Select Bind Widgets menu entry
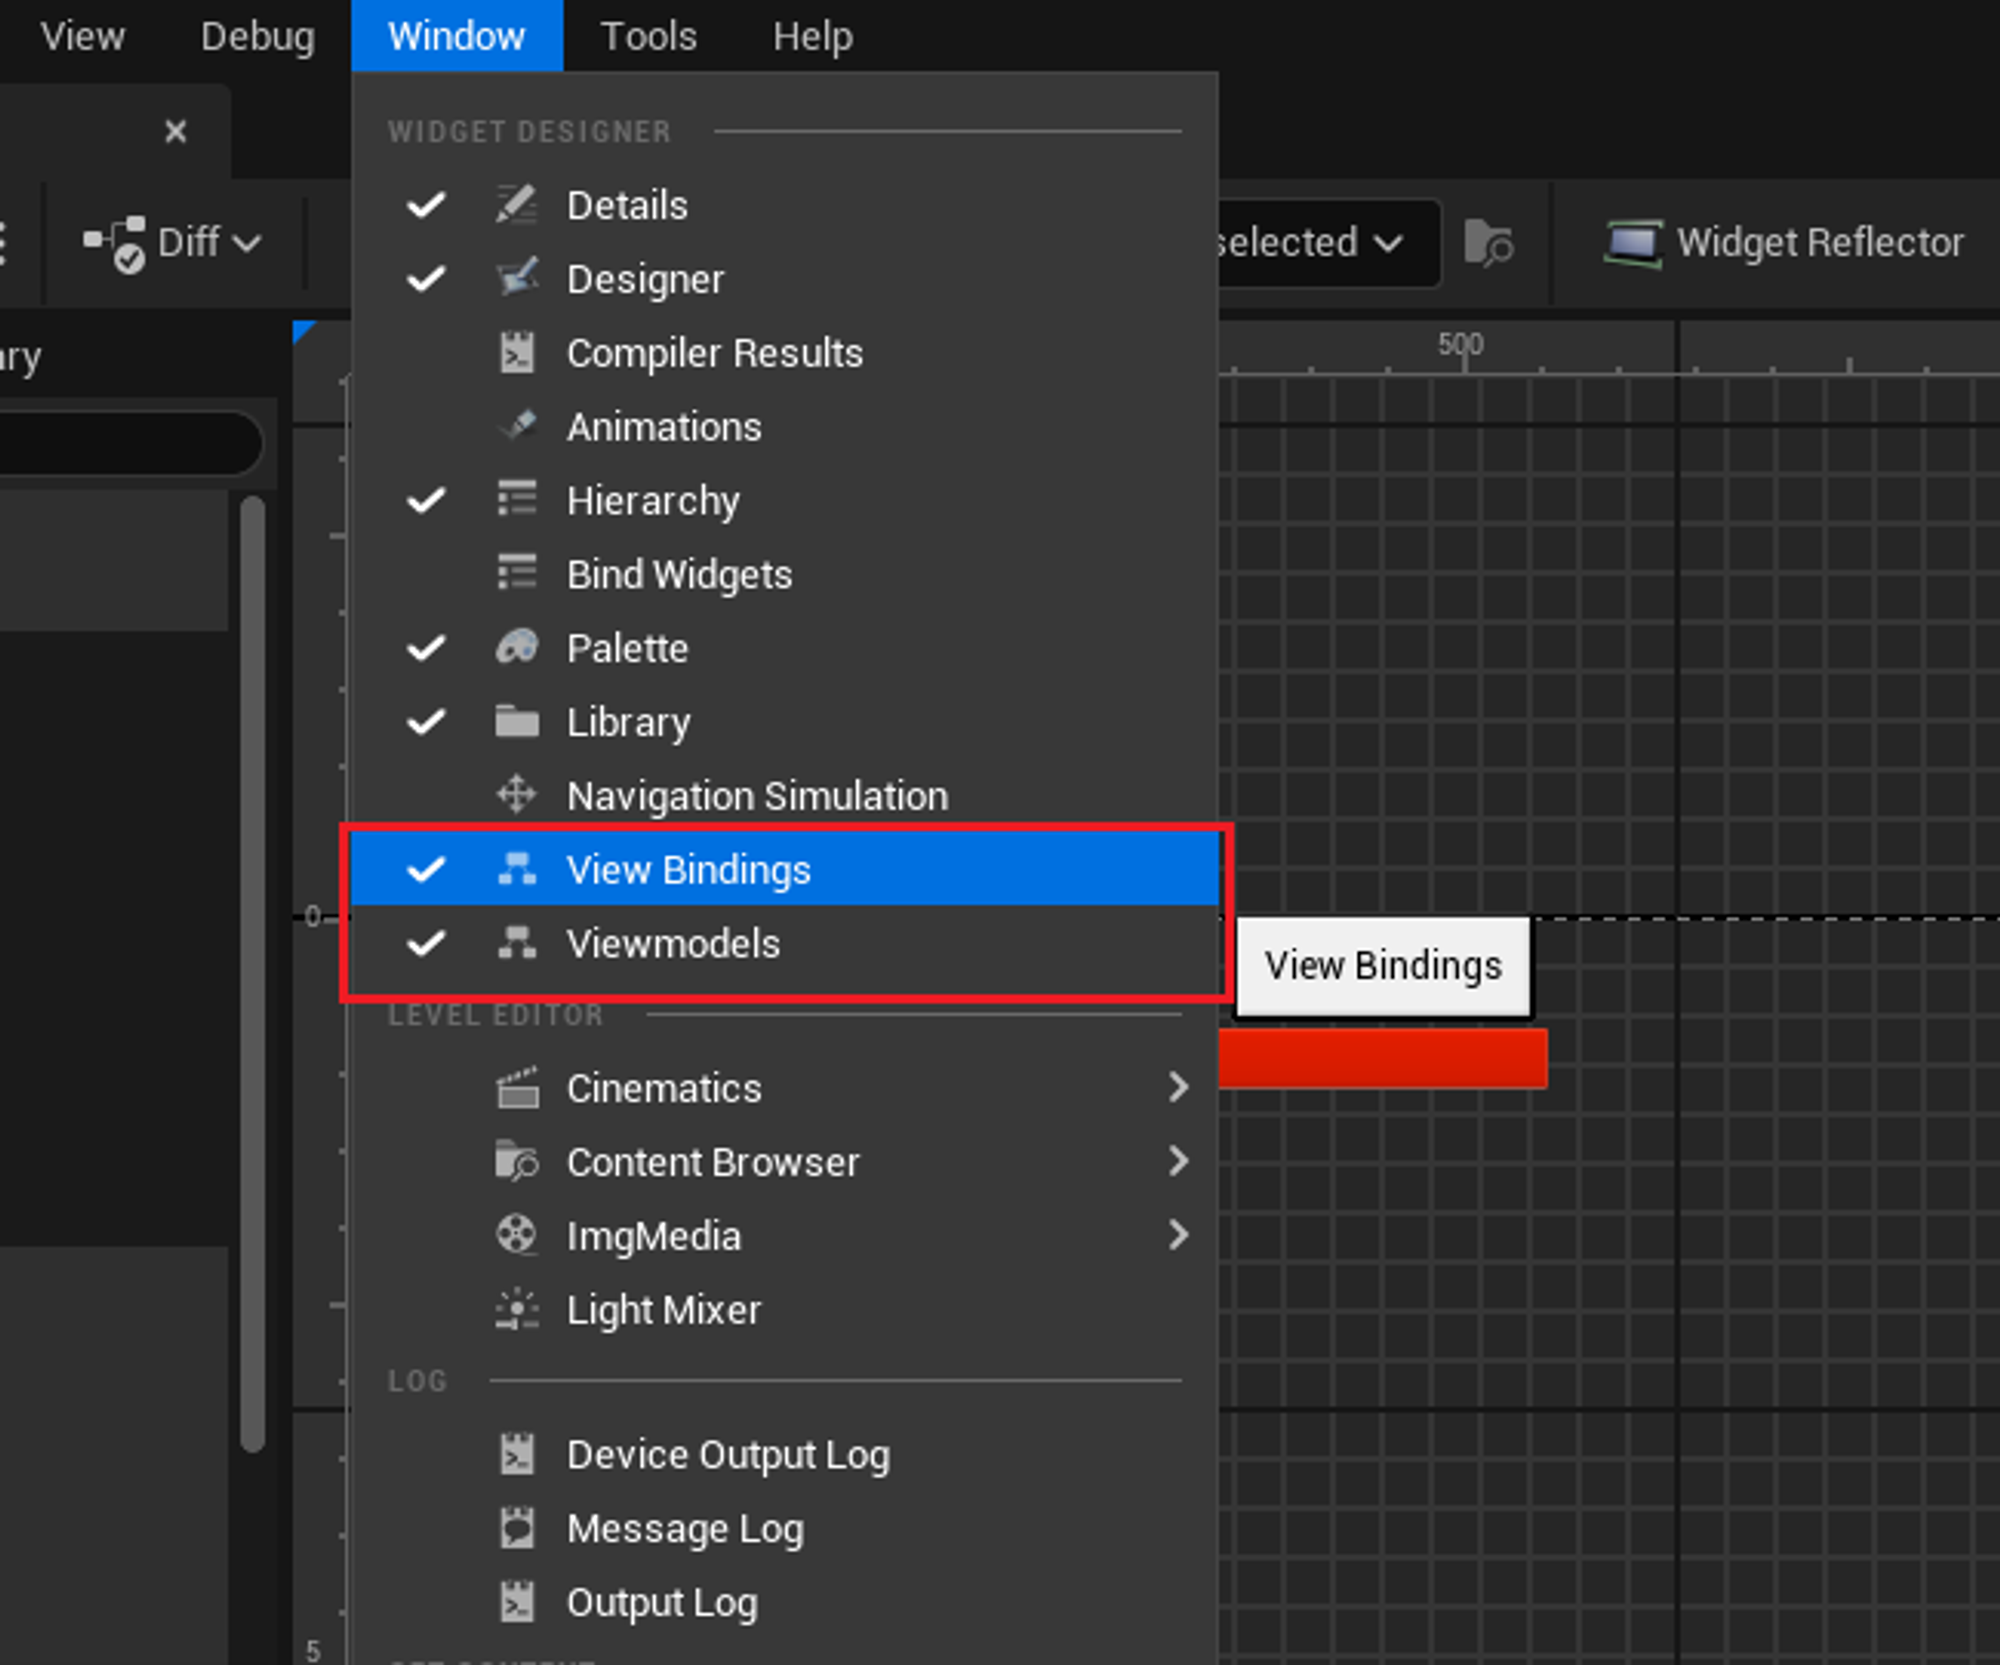The height and width of the screenshot is (1665, 2000). pyautogui.click(x=679, y=575)
